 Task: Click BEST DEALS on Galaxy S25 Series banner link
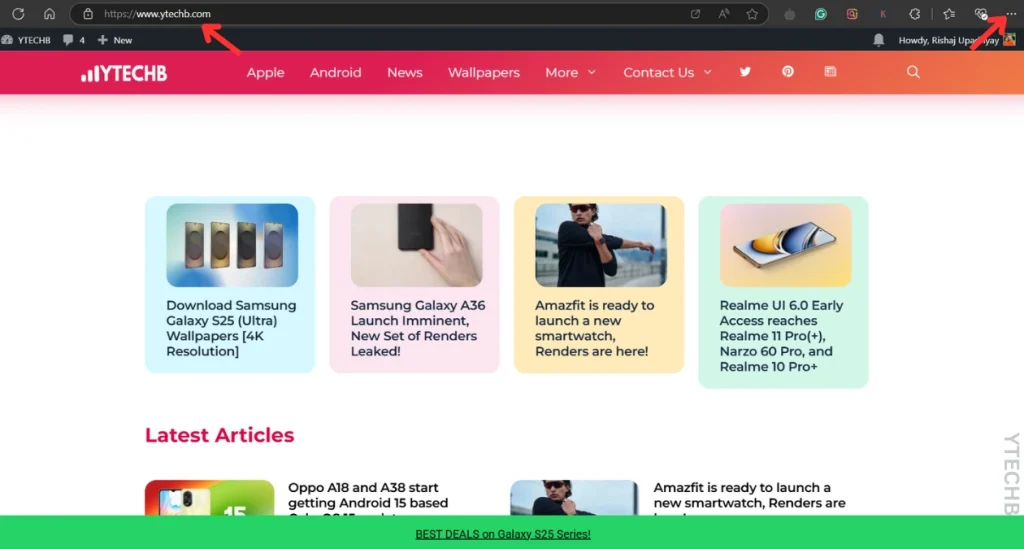(503, 534)
